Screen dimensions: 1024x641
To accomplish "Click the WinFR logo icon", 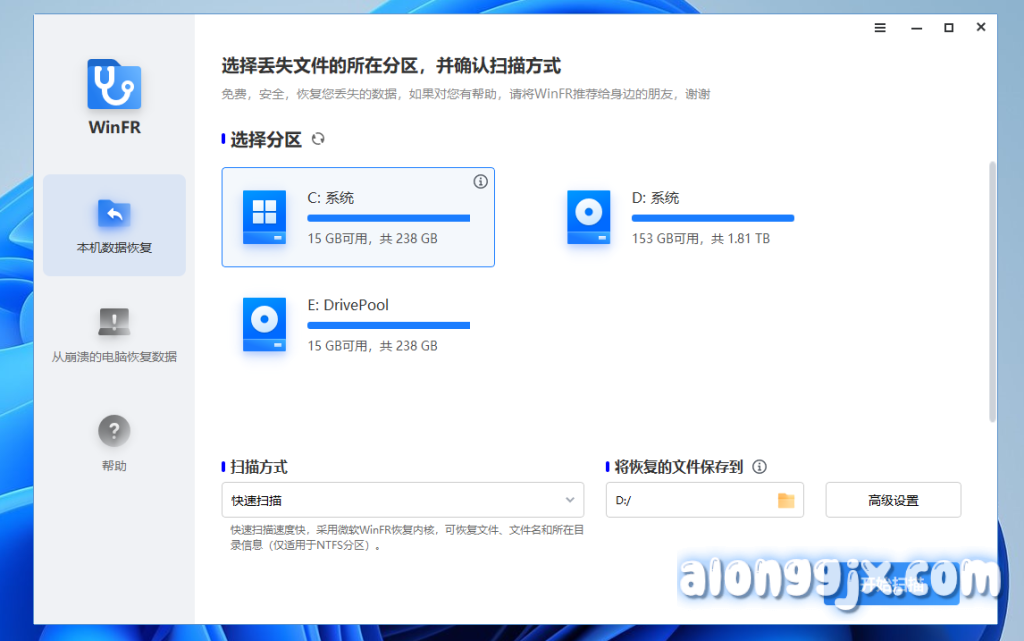I will (x=114, y=85).
